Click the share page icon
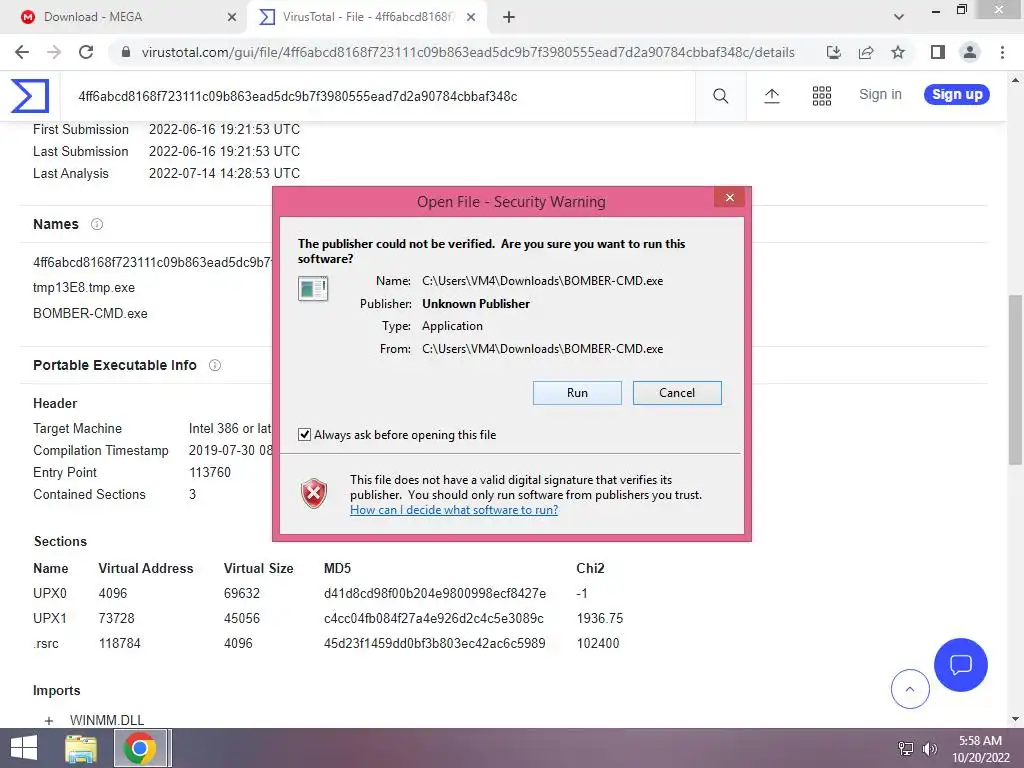Image resolution: width=1024 pixels, height=768 pixels. [x=866, y=52]
